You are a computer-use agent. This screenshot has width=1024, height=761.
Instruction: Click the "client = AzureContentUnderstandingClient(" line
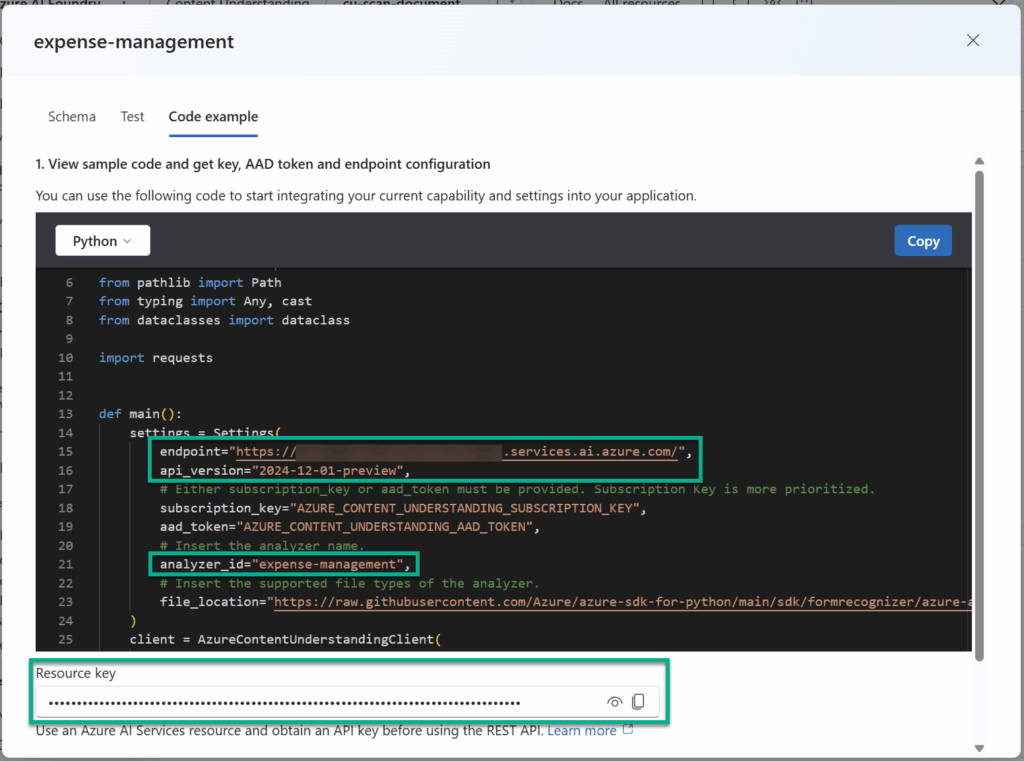[285, 640]
